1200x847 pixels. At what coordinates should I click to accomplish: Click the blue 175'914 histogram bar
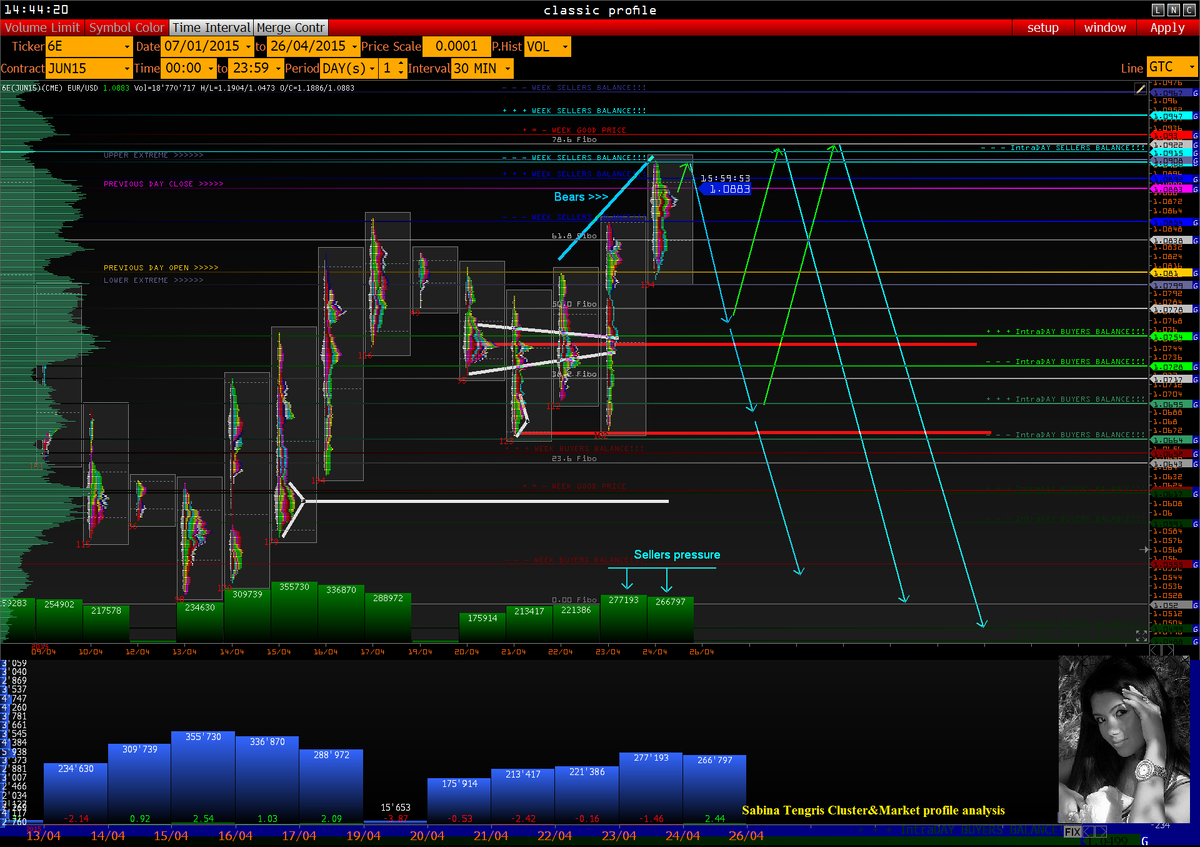[459, 799]
